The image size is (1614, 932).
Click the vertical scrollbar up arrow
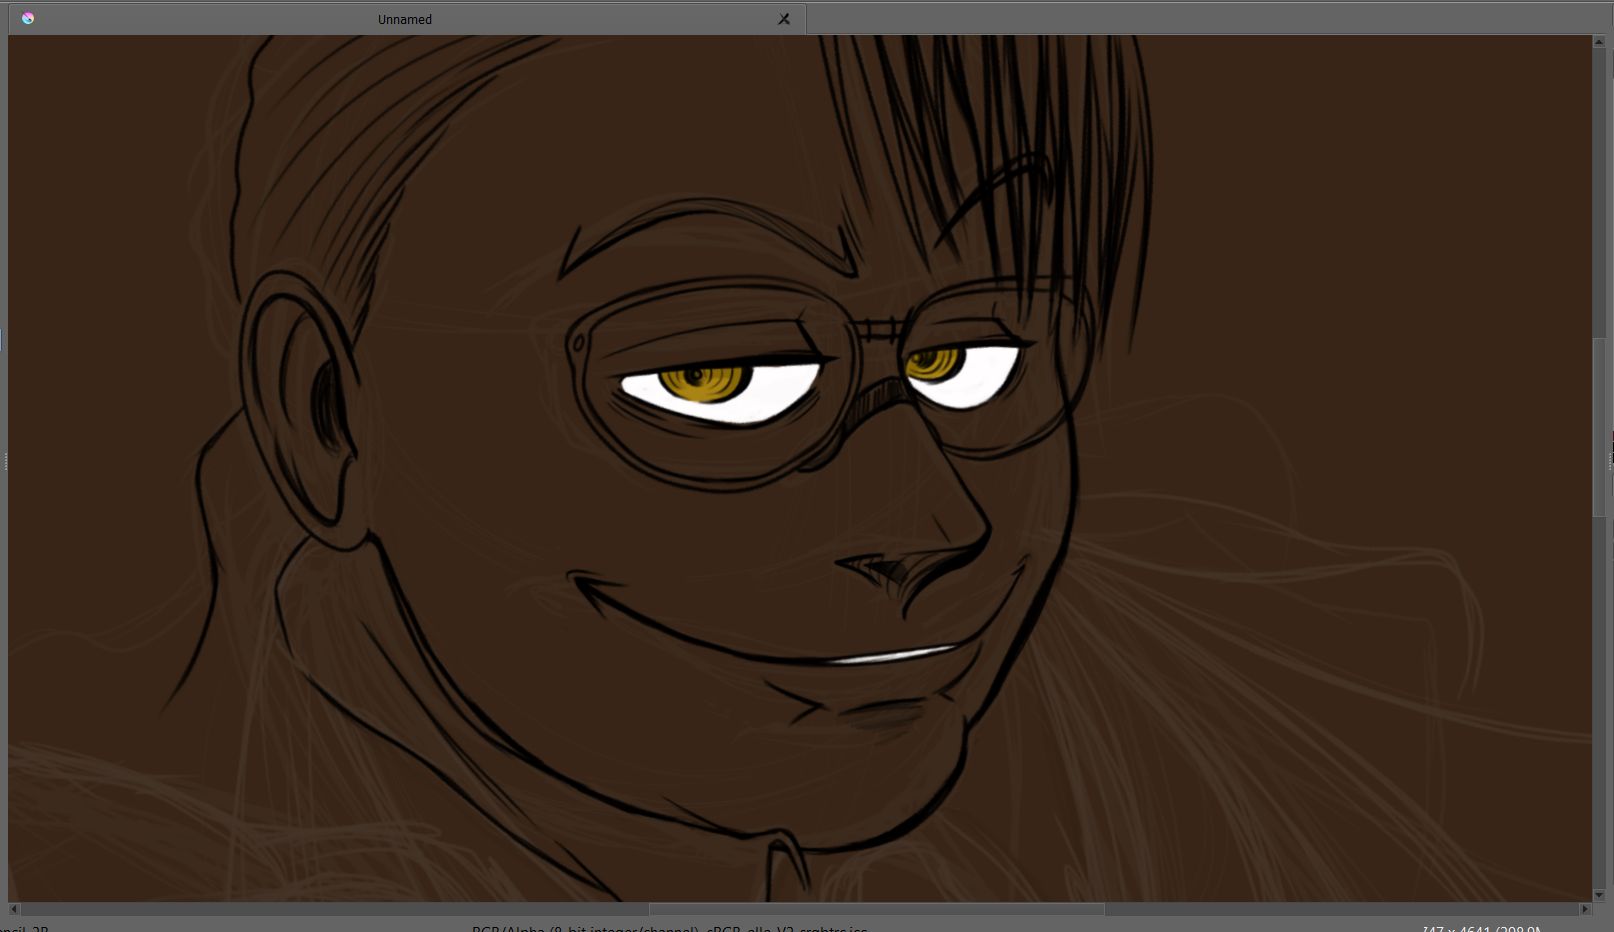(x=1599, y=43)
